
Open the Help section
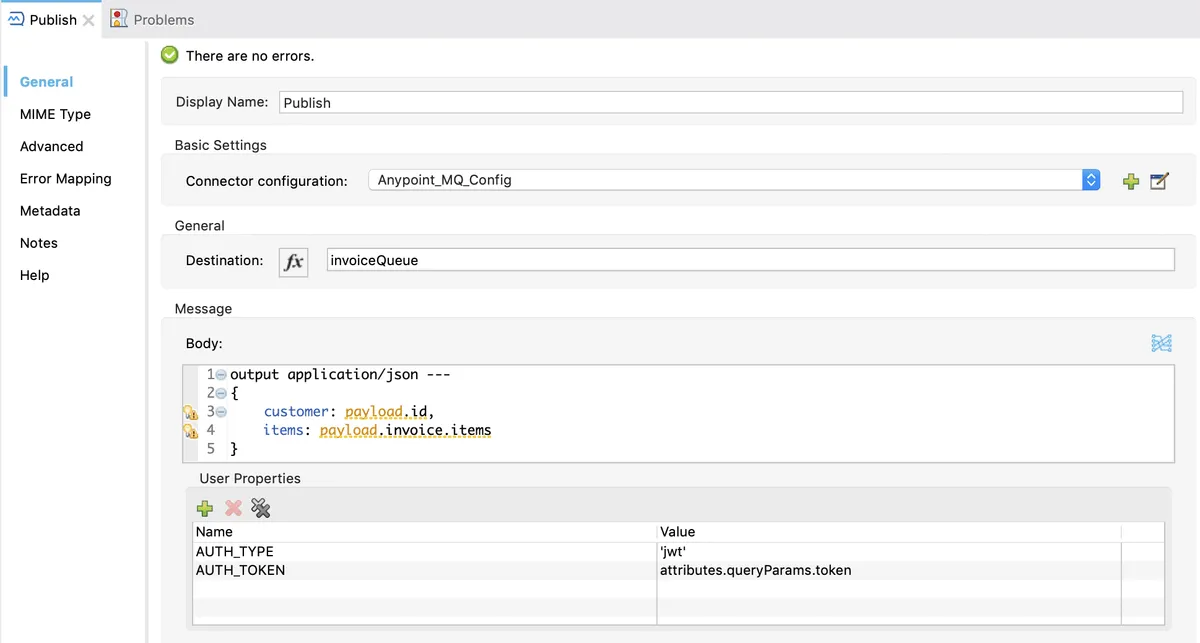(34, 275)
